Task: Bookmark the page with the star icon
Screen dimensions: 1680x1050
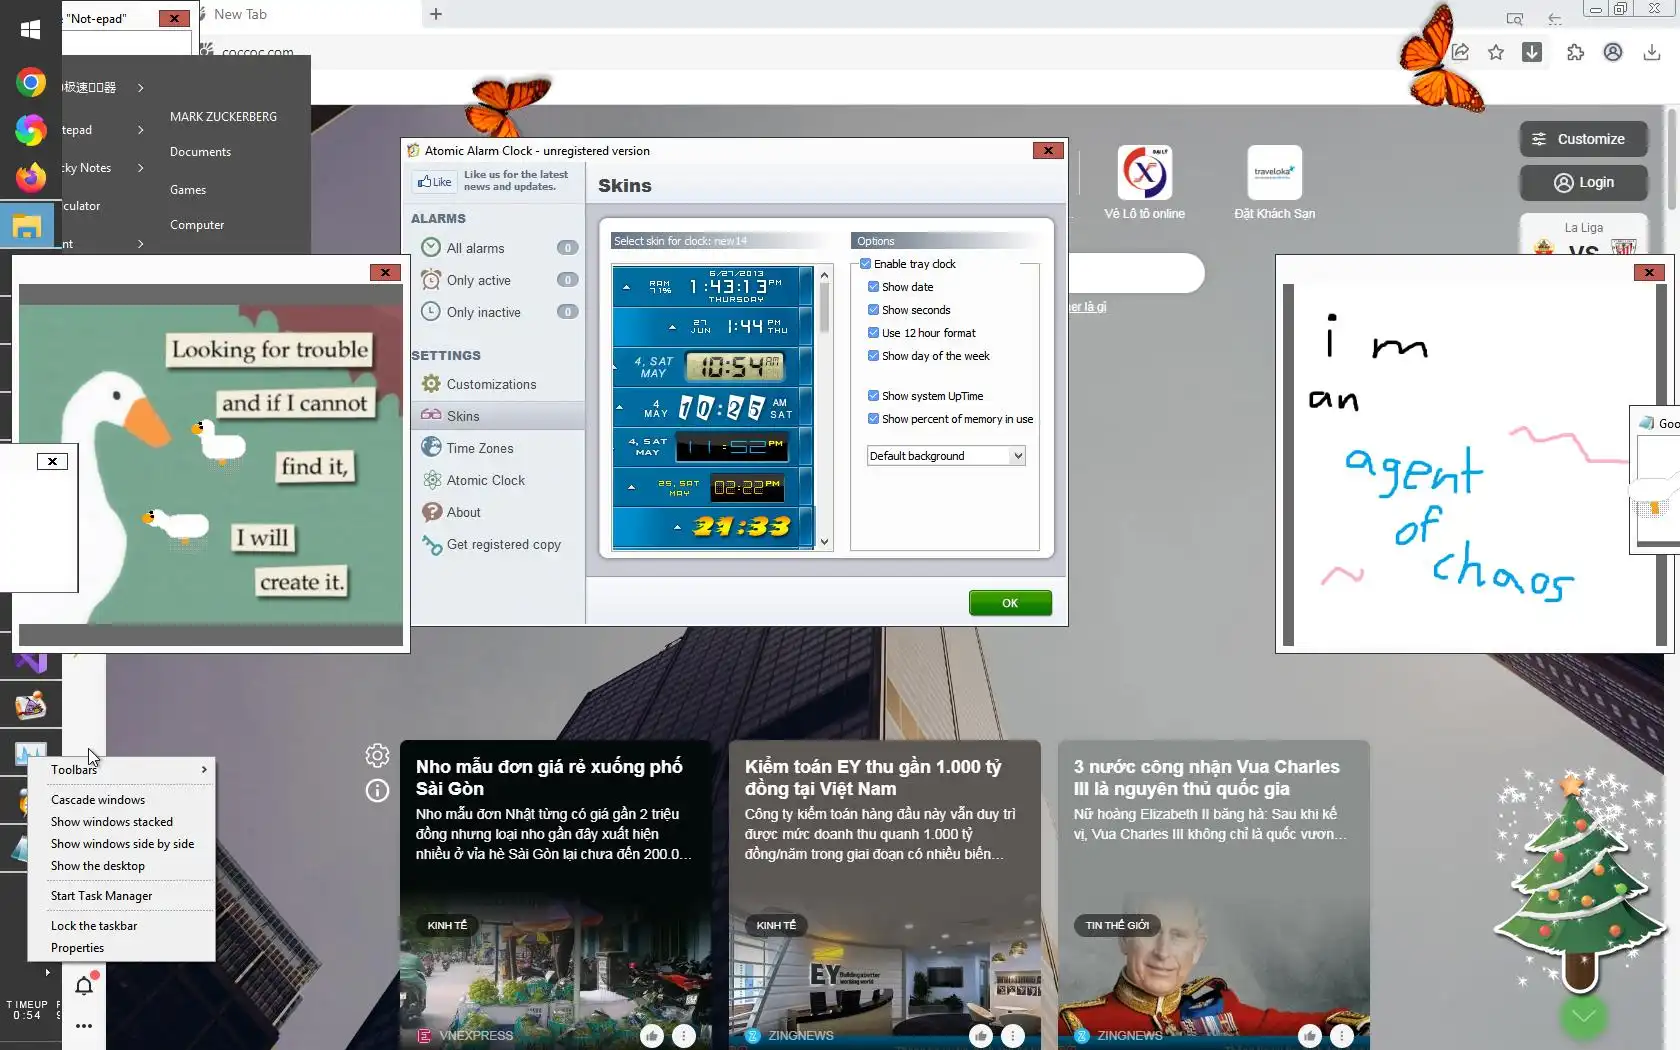Action: coord(1496,52)
